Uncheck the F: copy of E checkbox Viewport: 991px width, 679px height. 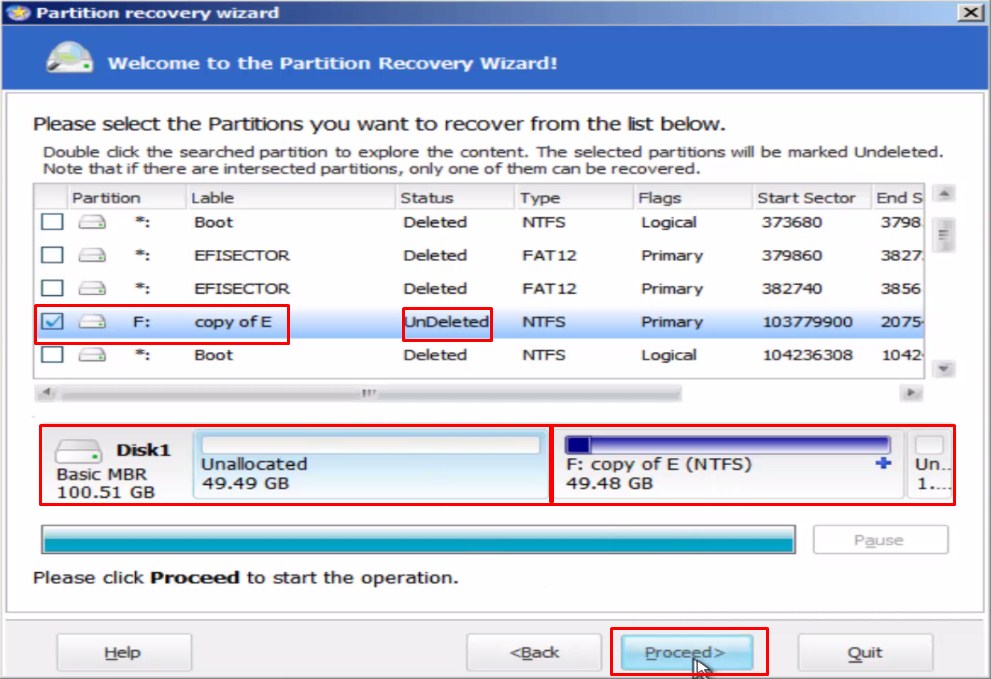pos(52,322)
